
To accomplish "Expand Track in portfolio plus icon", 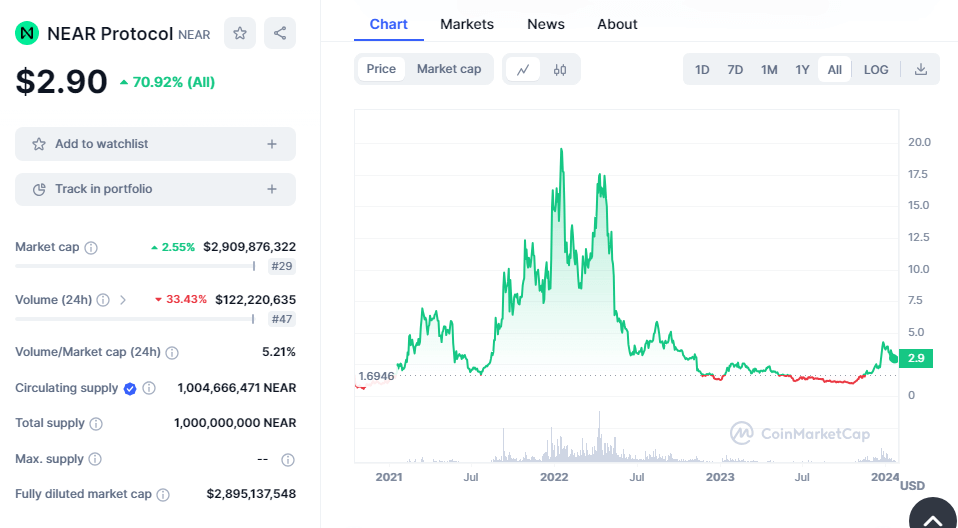I will point(272,189).
